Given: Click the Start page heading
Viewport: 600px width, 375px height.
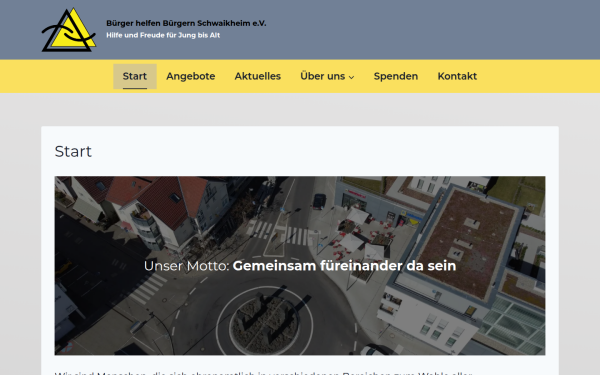Looking at the screenshot, I should pyautogui.click(x=73, y=152).
